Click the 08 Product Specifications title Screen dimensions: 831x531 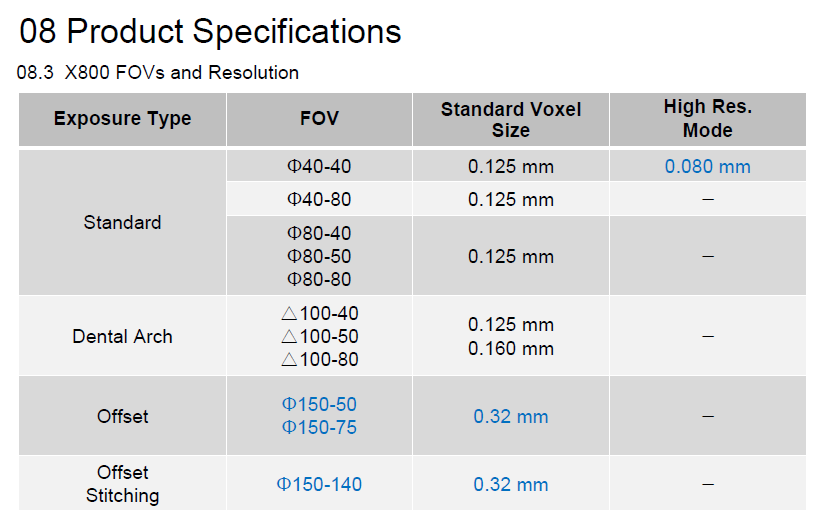[x=210, y=32]
